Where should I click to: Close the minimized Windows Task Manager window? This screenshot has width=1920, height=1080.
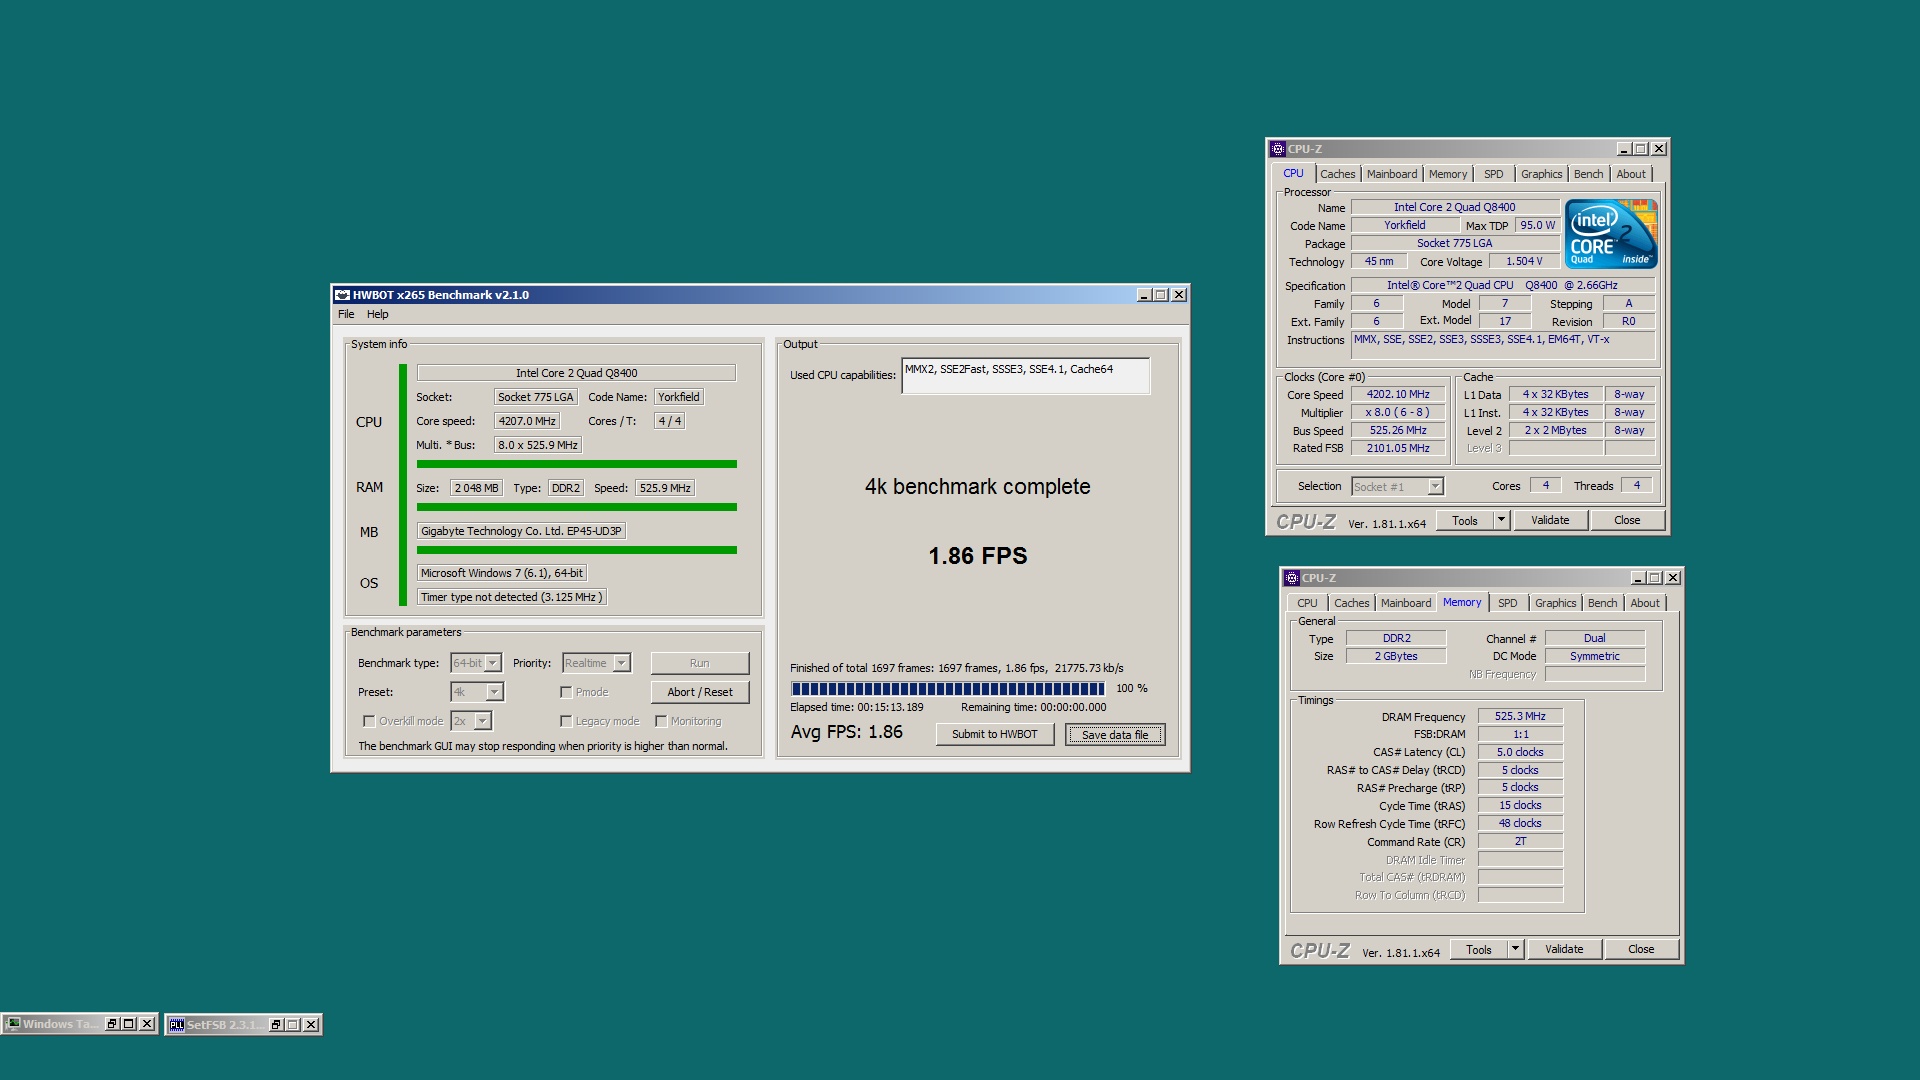pos(147,1024)
